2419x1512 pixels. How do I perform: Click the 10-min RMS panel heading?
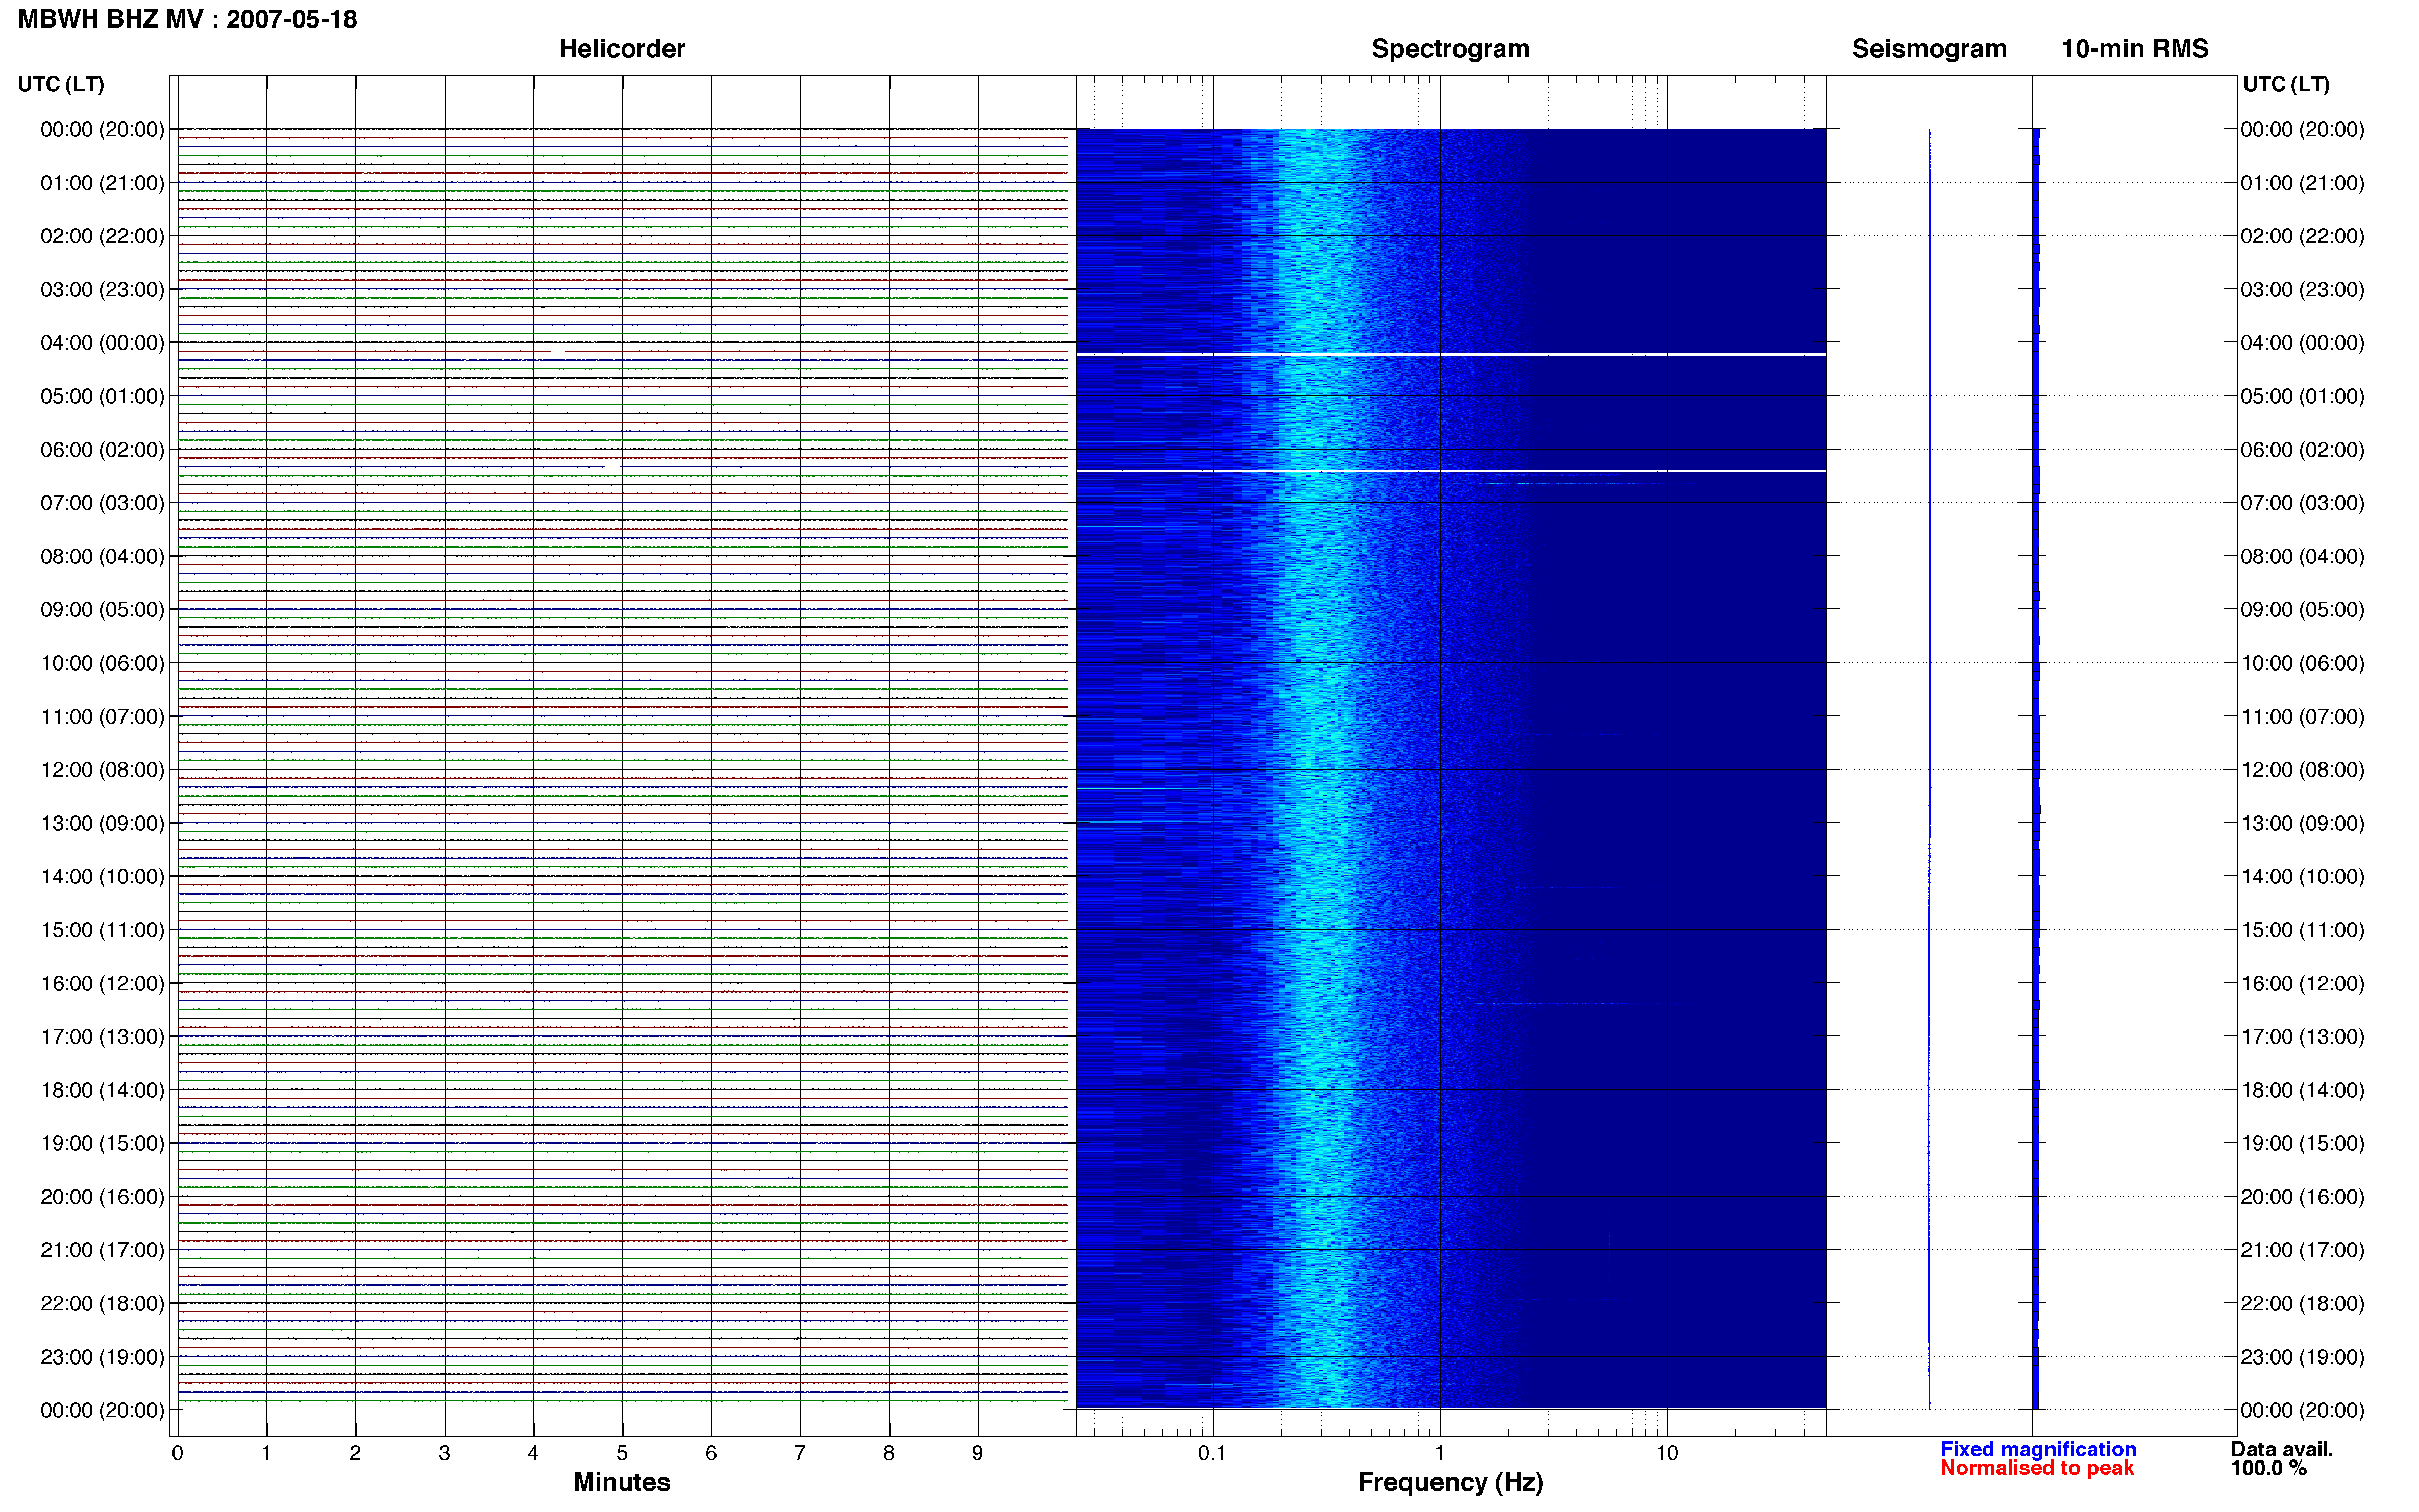(x=2134, y=49)
